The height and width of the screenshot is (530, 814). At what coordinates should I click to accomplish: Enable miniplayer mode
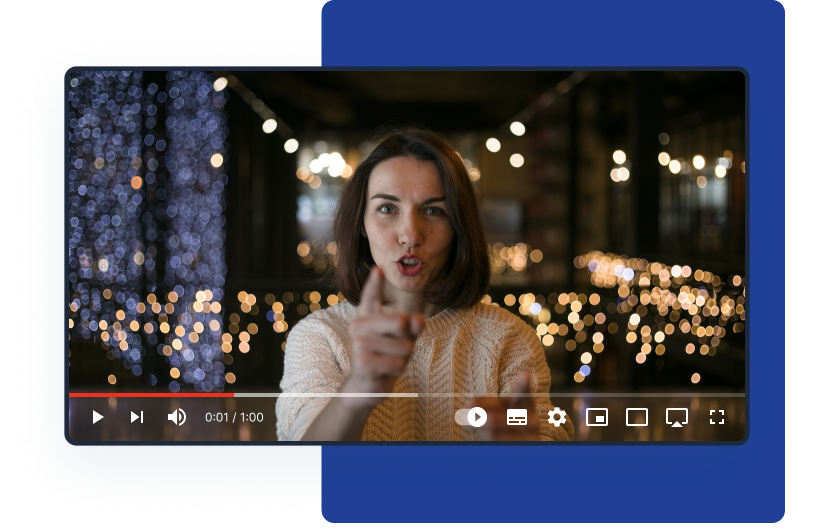pyautogui.click(x=597, y=417)
